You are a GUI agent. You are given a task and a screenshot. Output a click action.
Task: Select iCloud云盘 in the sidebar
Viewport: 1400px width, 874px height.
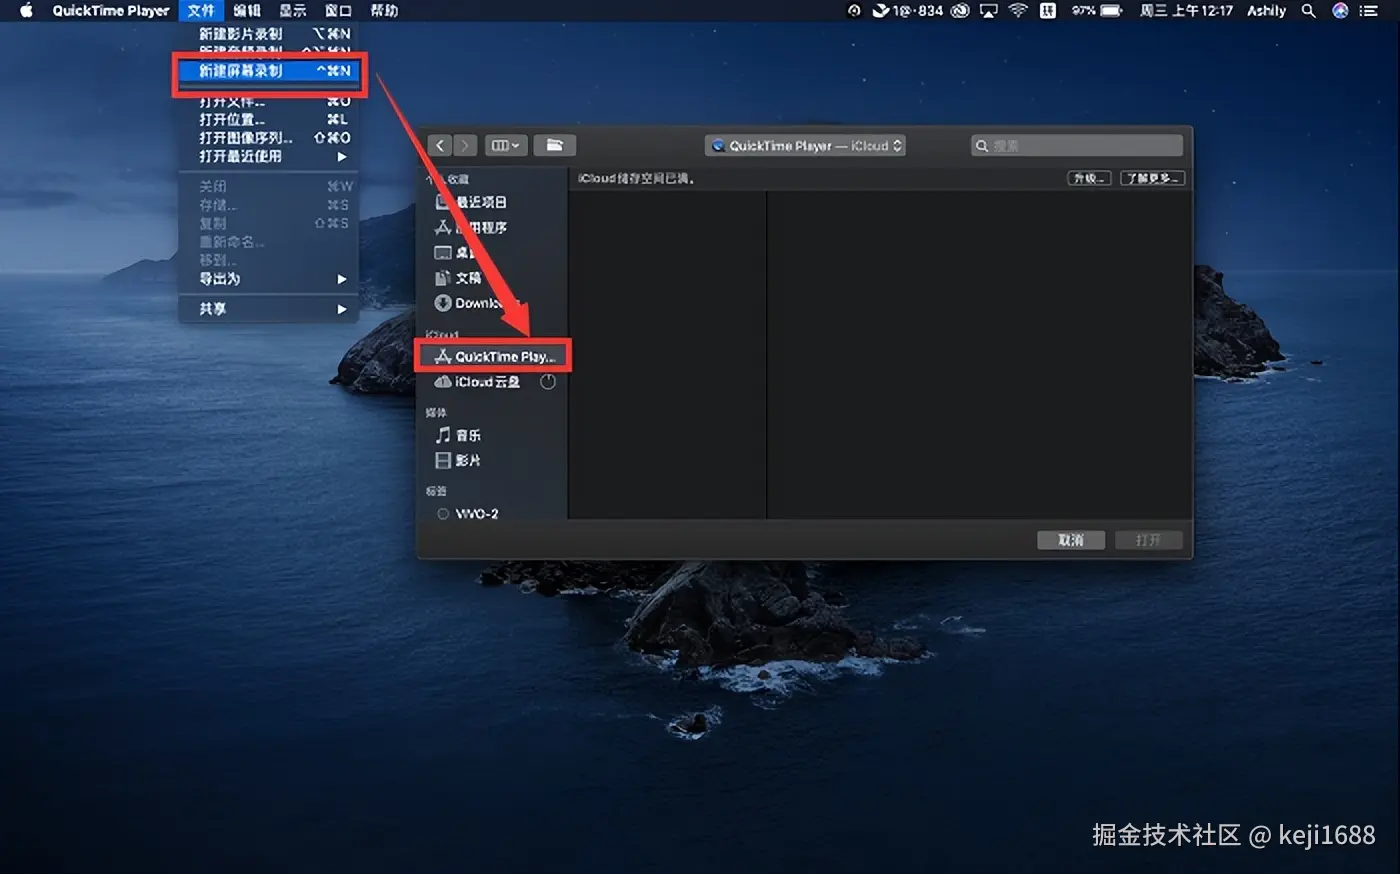[478, 382]
